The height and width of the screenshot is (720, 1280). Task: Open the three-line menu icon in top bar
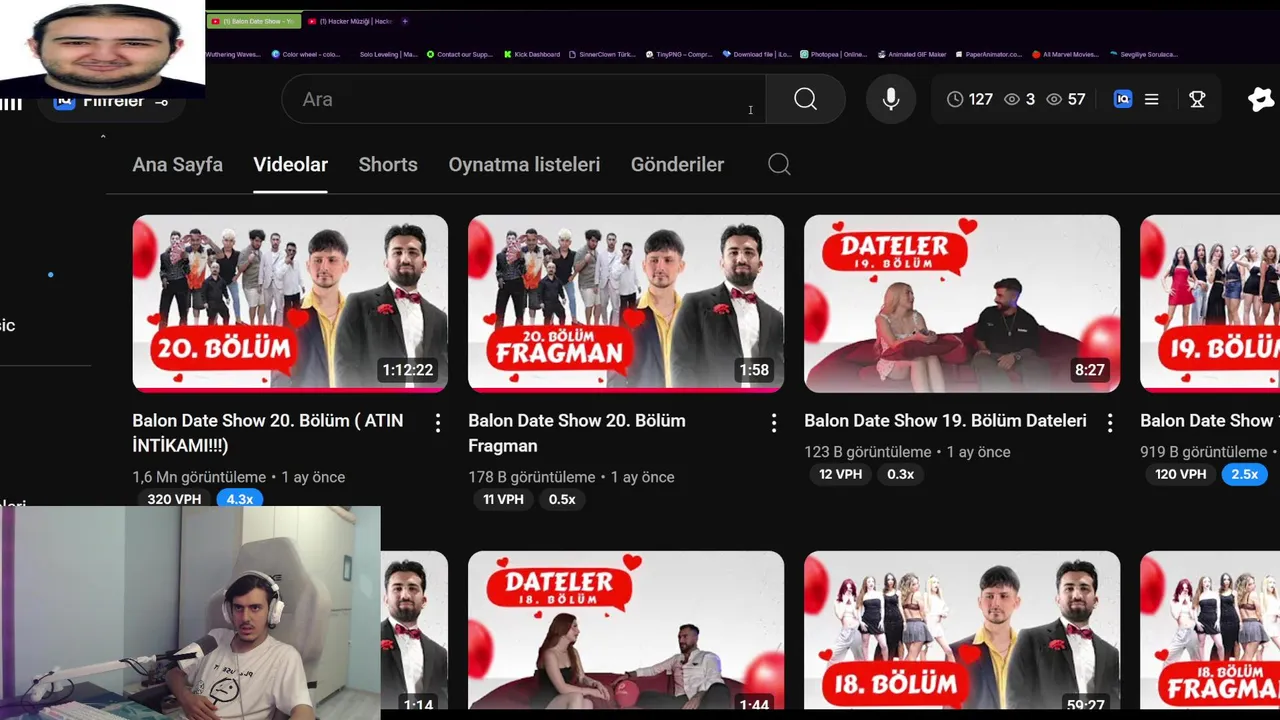(x=1152, y=99)
